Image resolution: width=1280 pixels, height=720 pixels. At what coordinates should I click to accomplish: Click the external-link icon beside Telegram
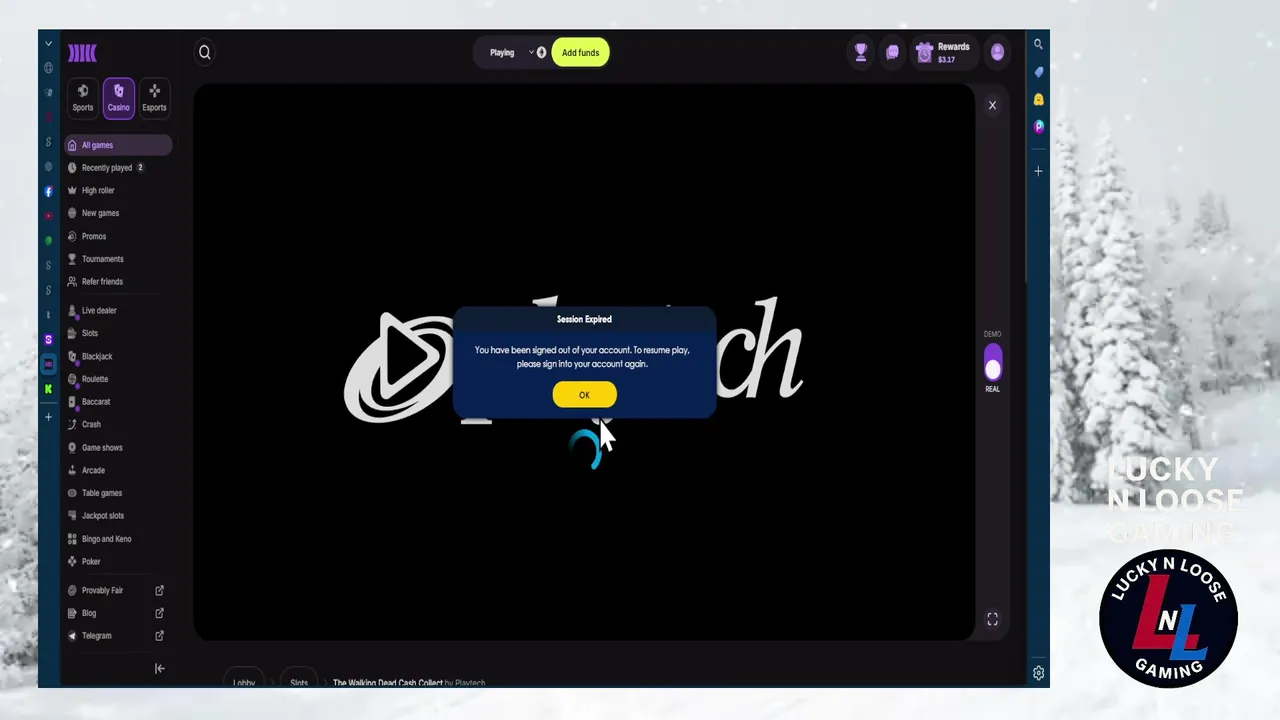(159, 636)
